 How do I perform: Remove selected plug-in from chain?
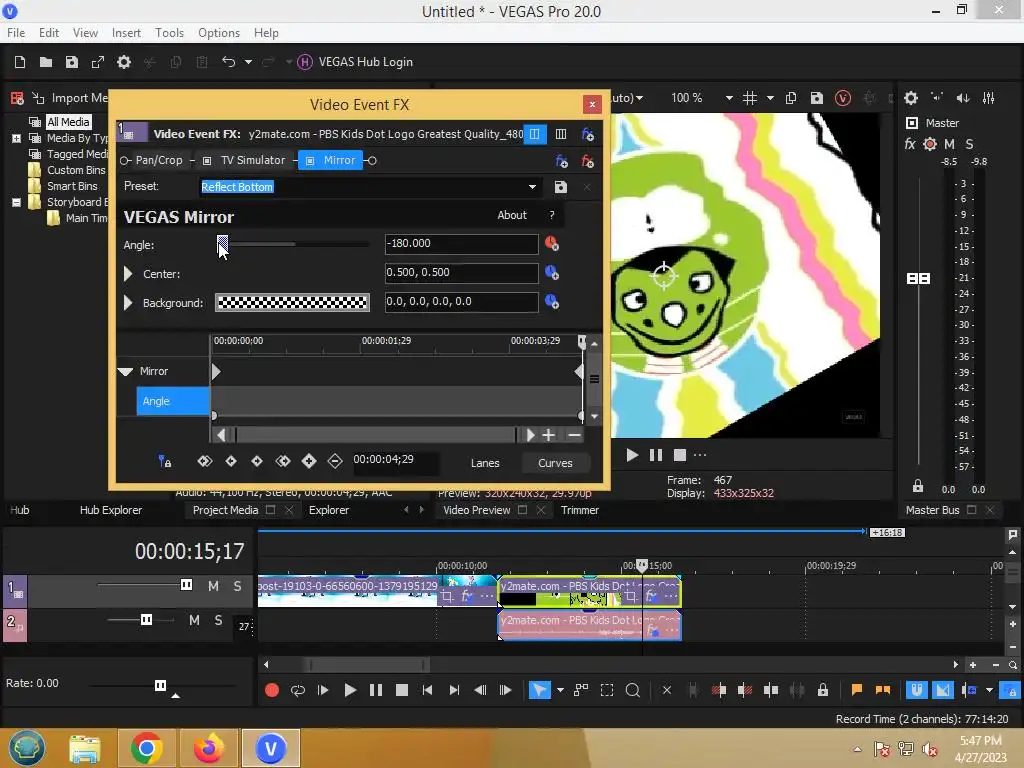pos(587,161)
